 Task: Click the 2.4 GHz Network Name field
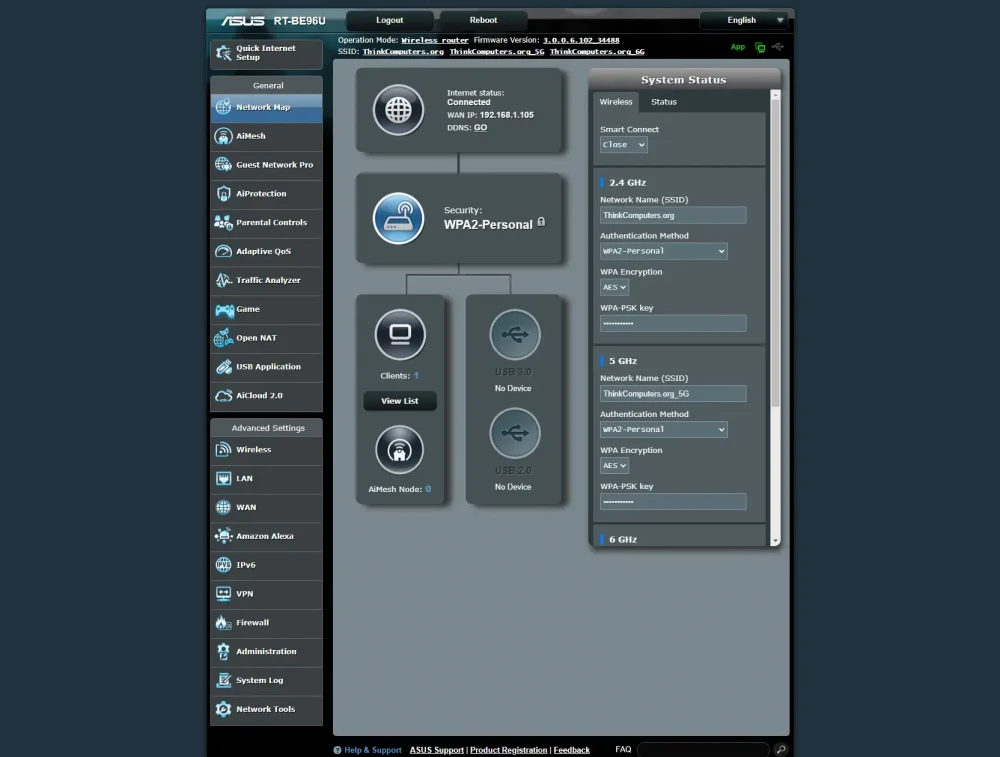tap(673, 216)
